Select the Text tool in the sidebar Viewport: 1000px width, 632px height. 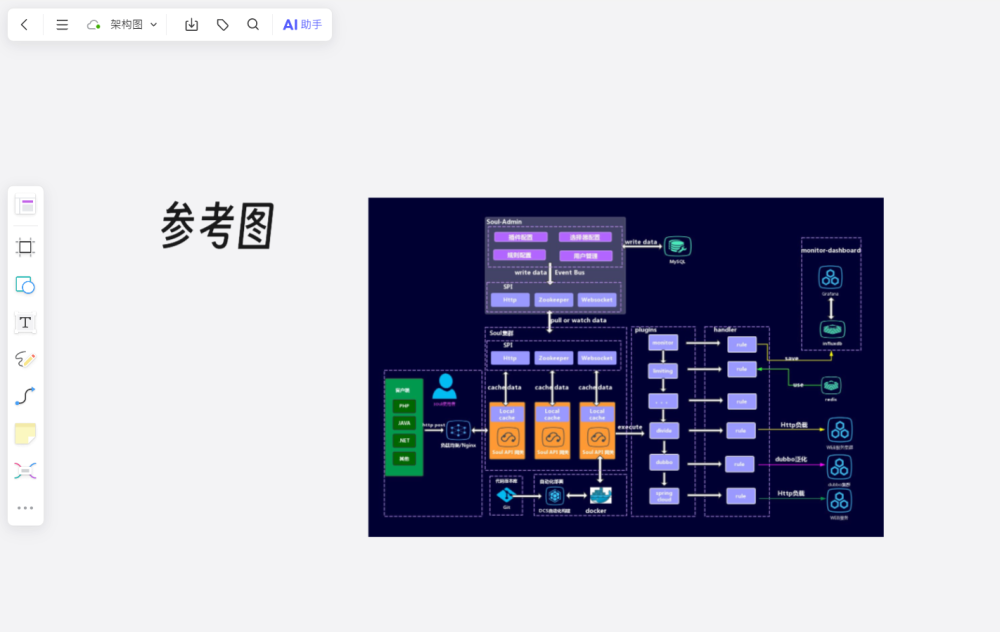(24, 322)
